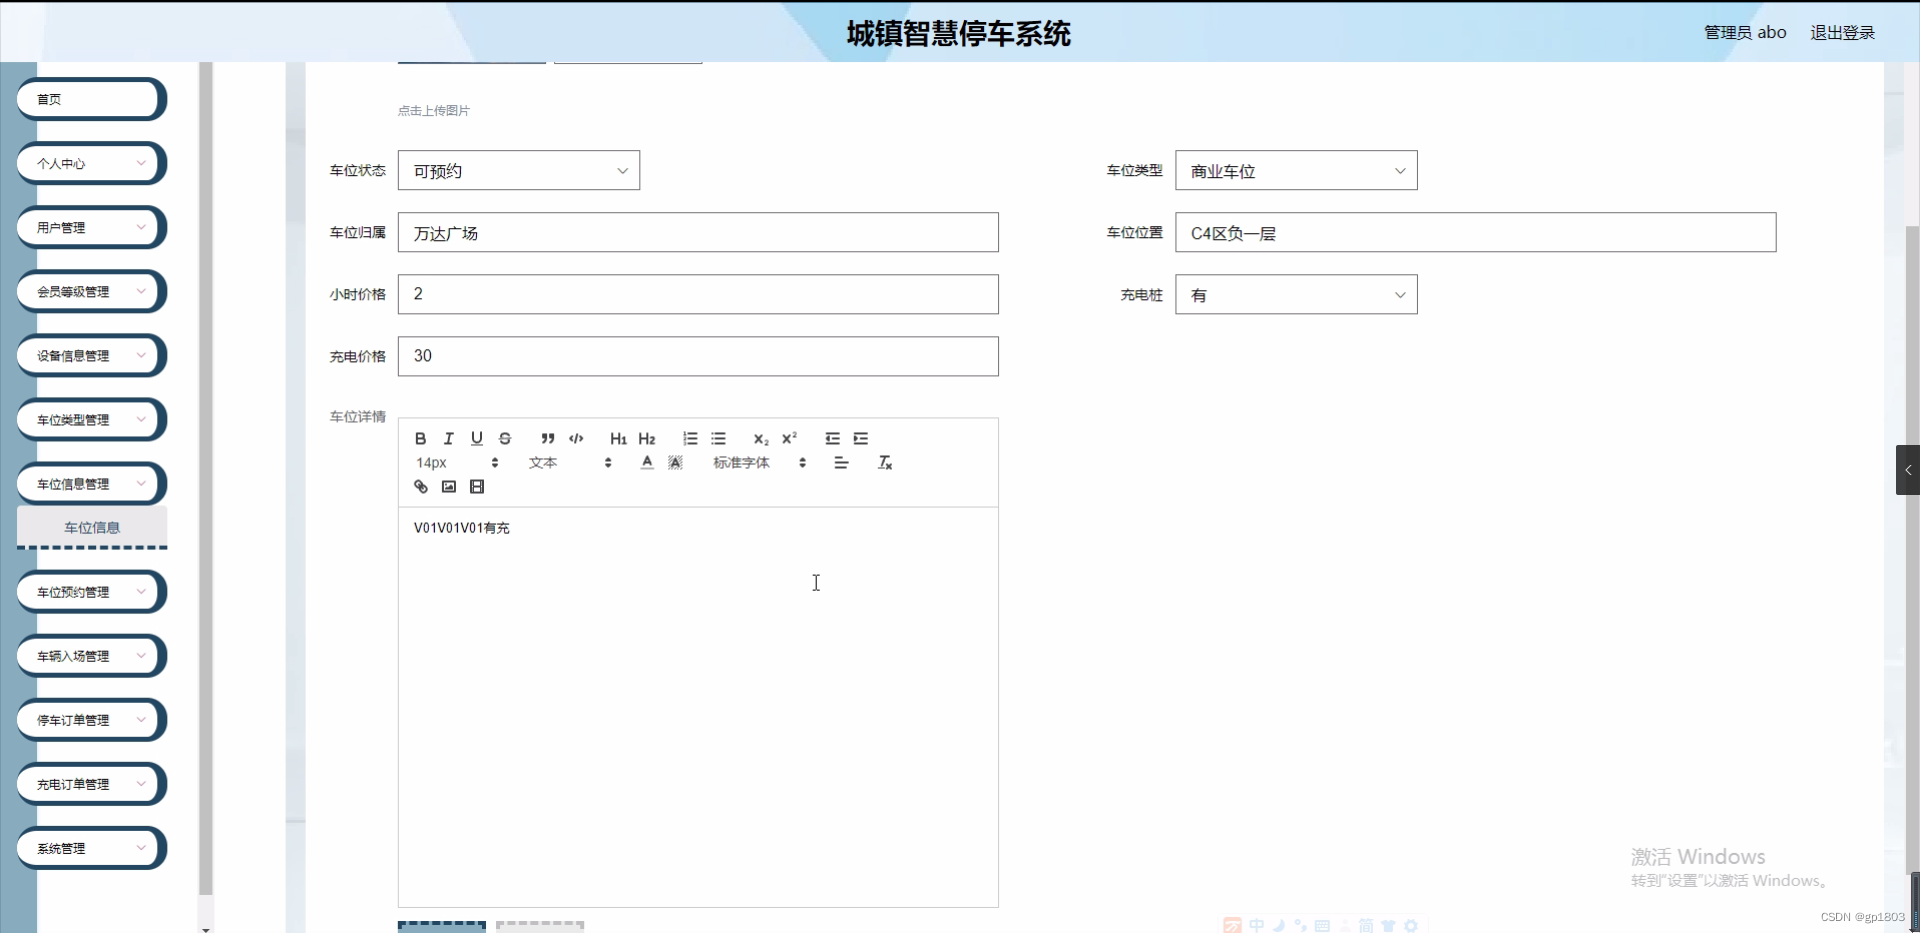
Task: Expand the 系统管理 sidebar menu
Action: pos(90,847)
